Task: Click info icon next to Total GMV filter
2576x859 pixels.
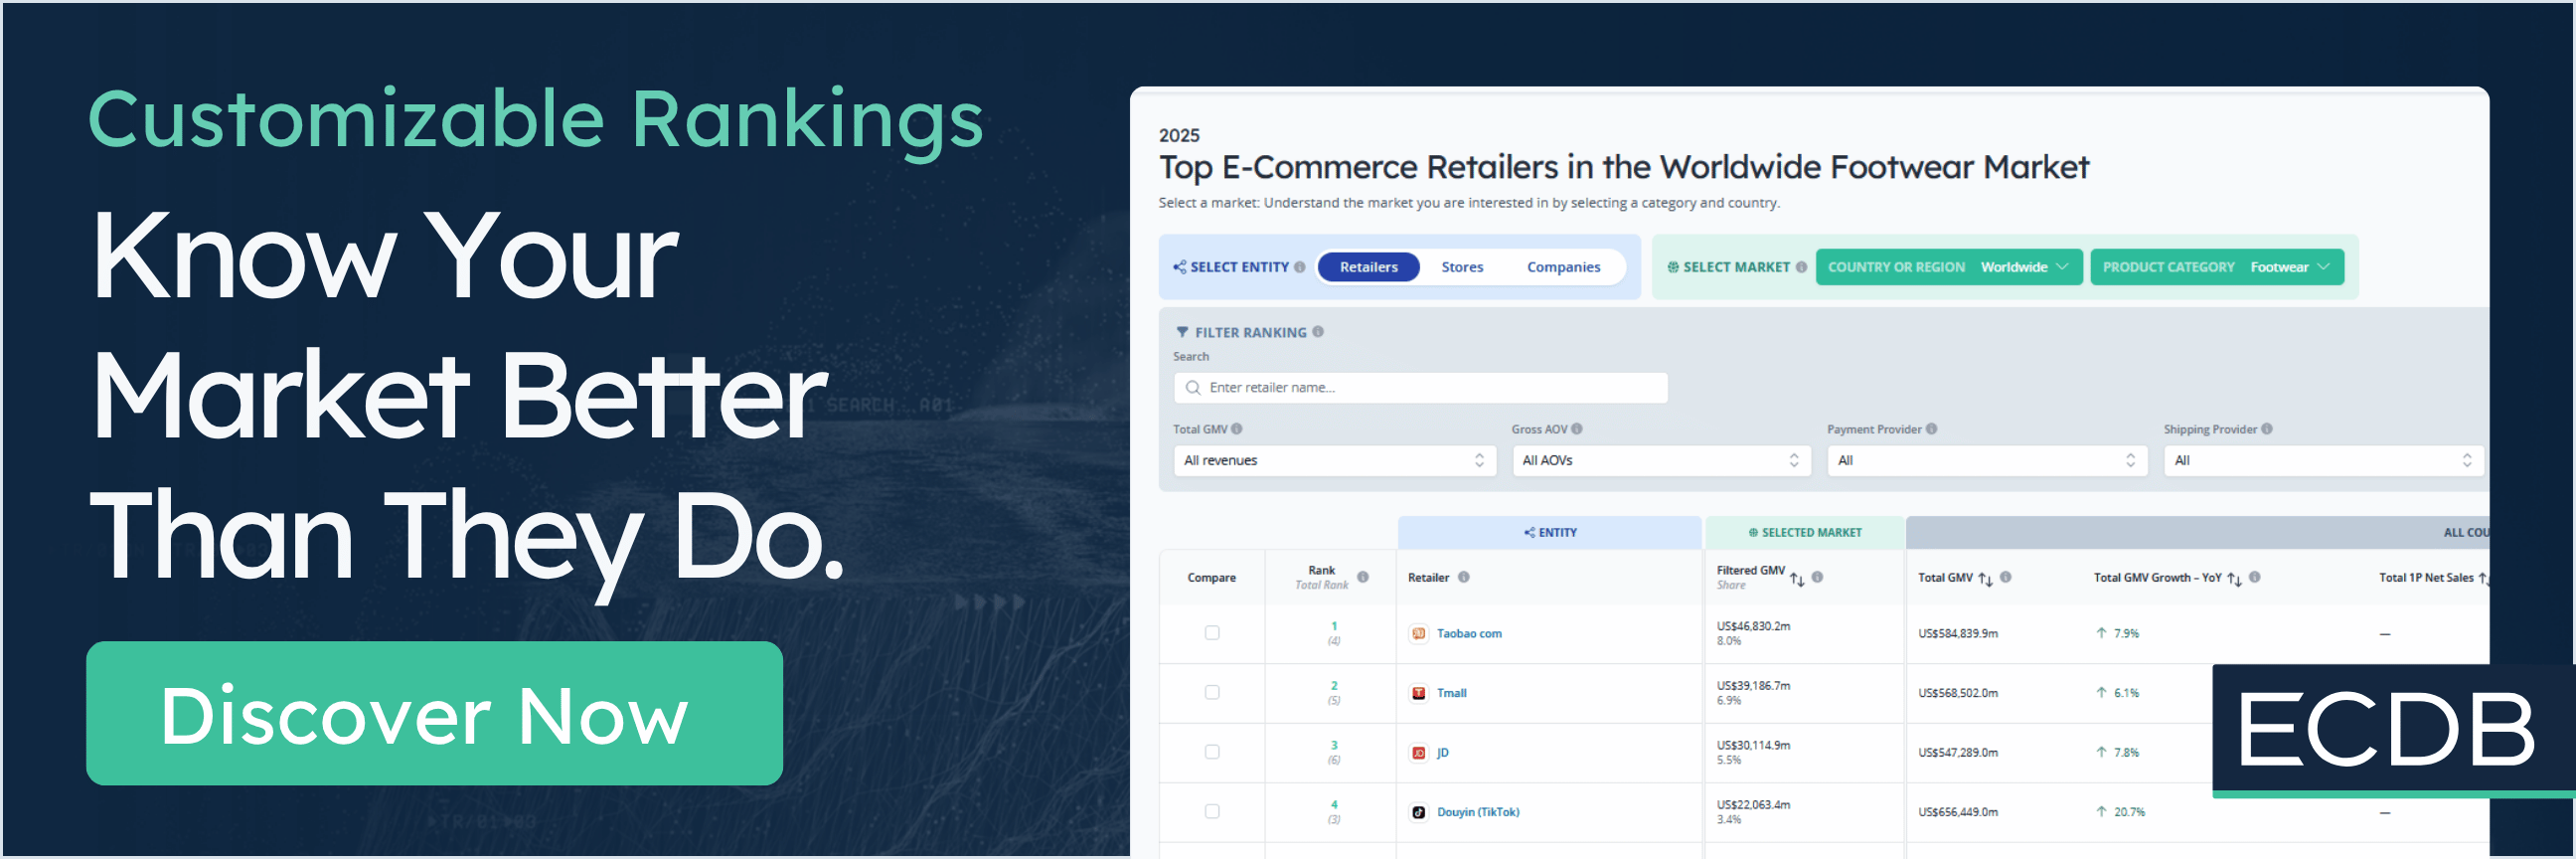Action: click(1236, 429)
